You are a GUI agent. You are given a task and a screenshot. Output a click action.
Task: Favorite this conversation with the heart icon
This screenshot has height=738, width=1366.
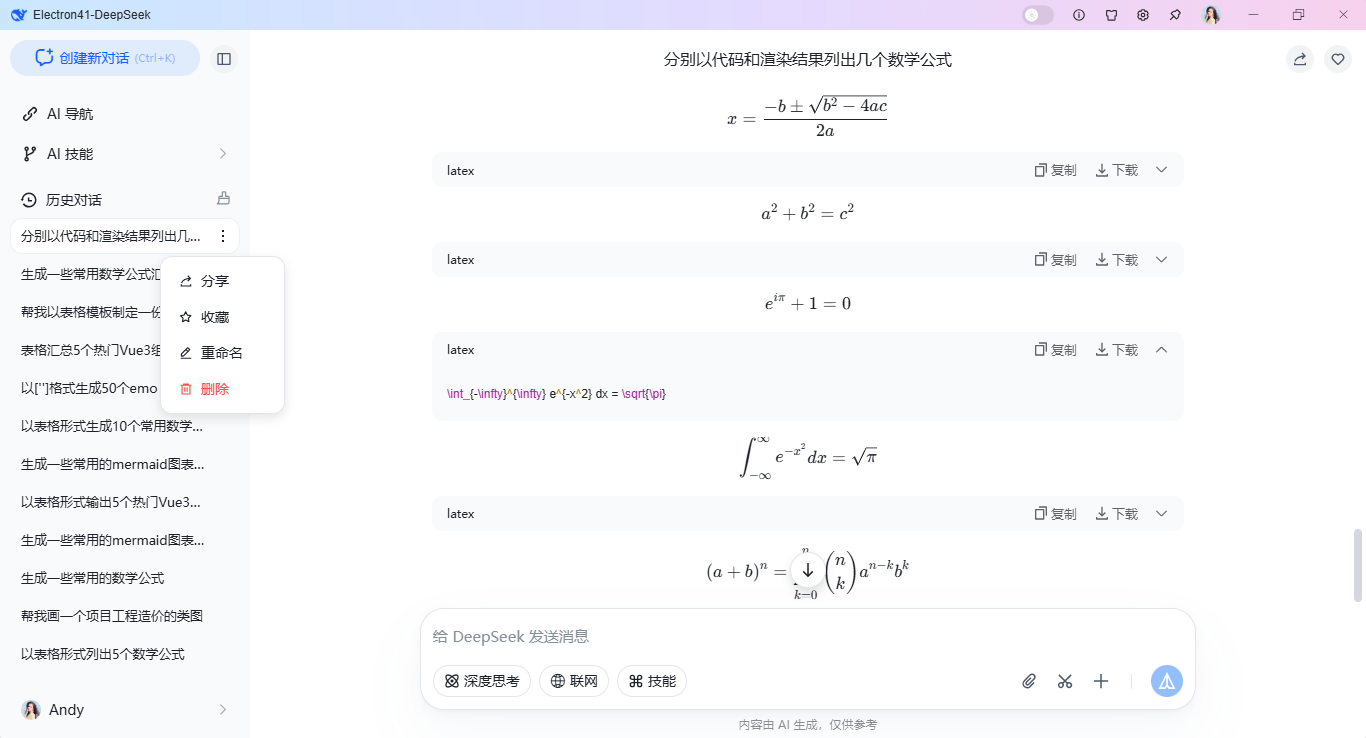click(1338, 59)
